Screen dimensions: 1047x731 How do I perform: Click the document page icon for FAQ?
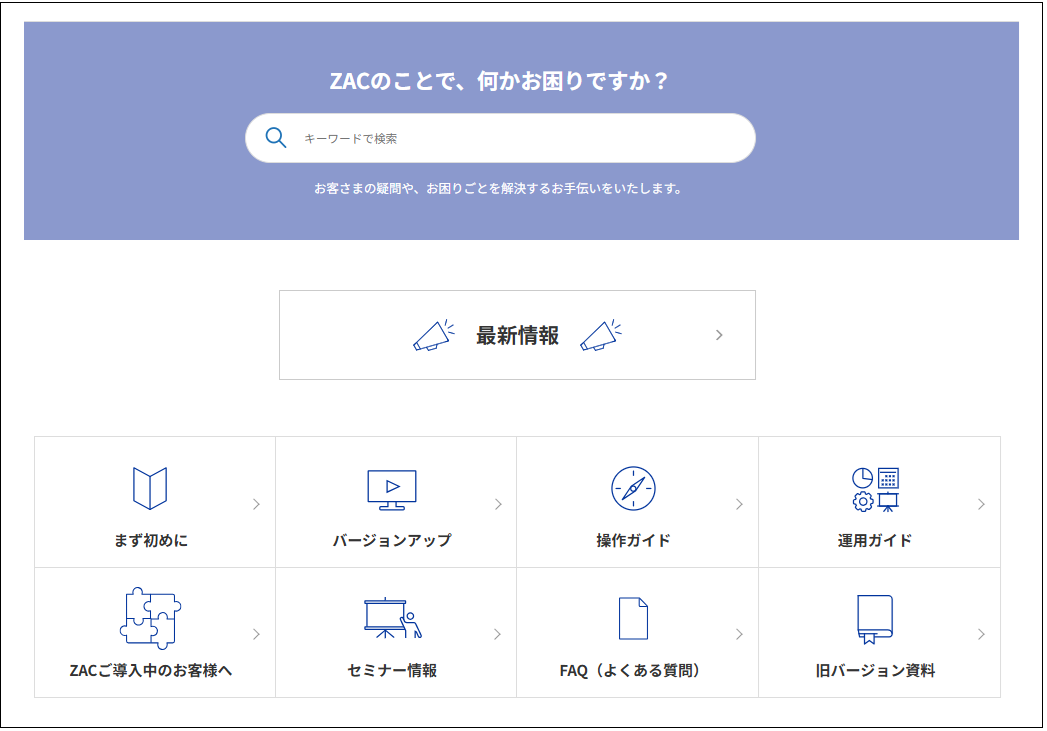click(x=633, y=618)
